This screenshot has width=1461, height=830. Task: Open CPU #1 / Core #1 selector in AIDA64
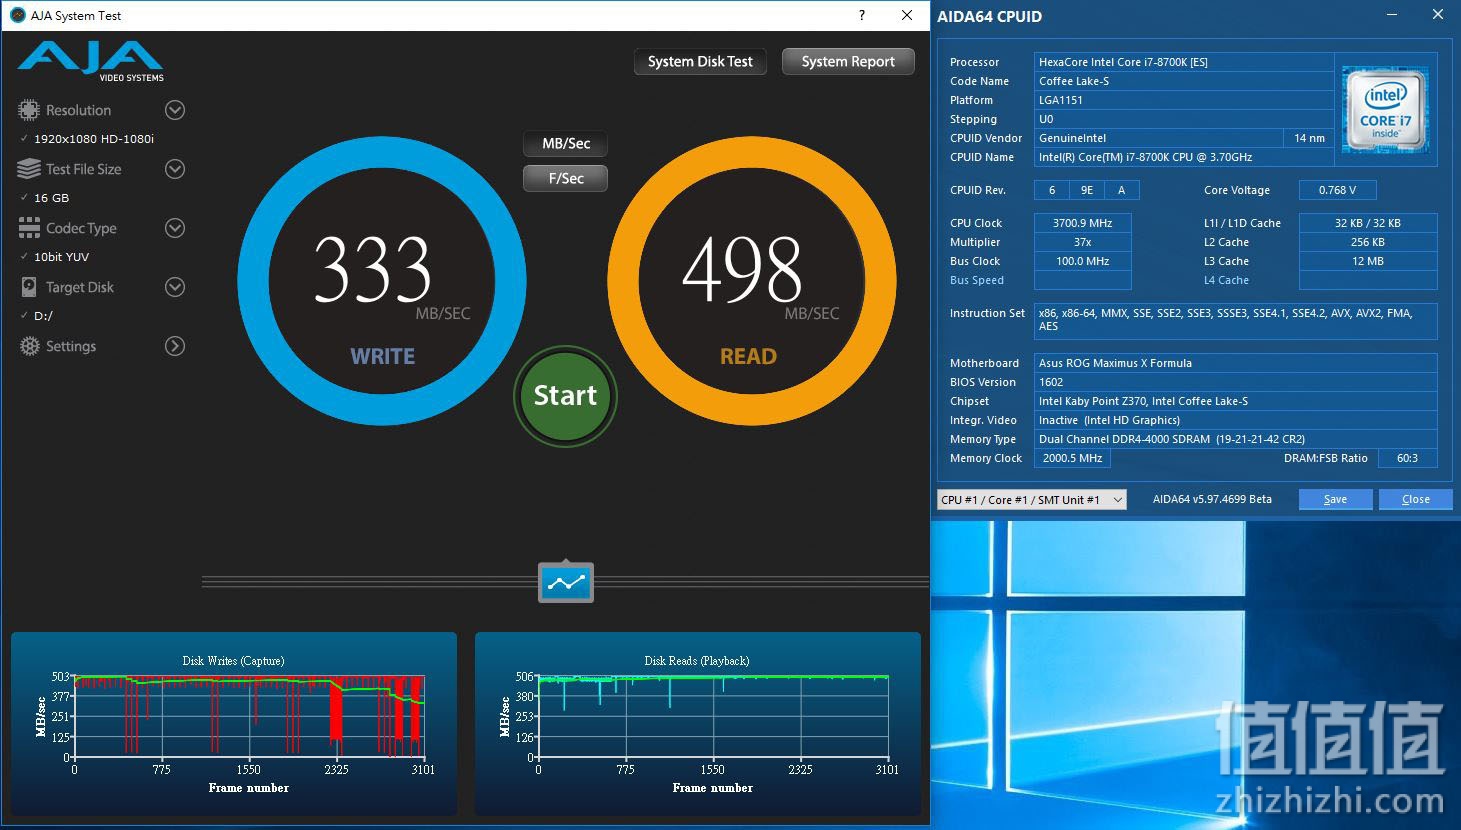[1032, 499]
